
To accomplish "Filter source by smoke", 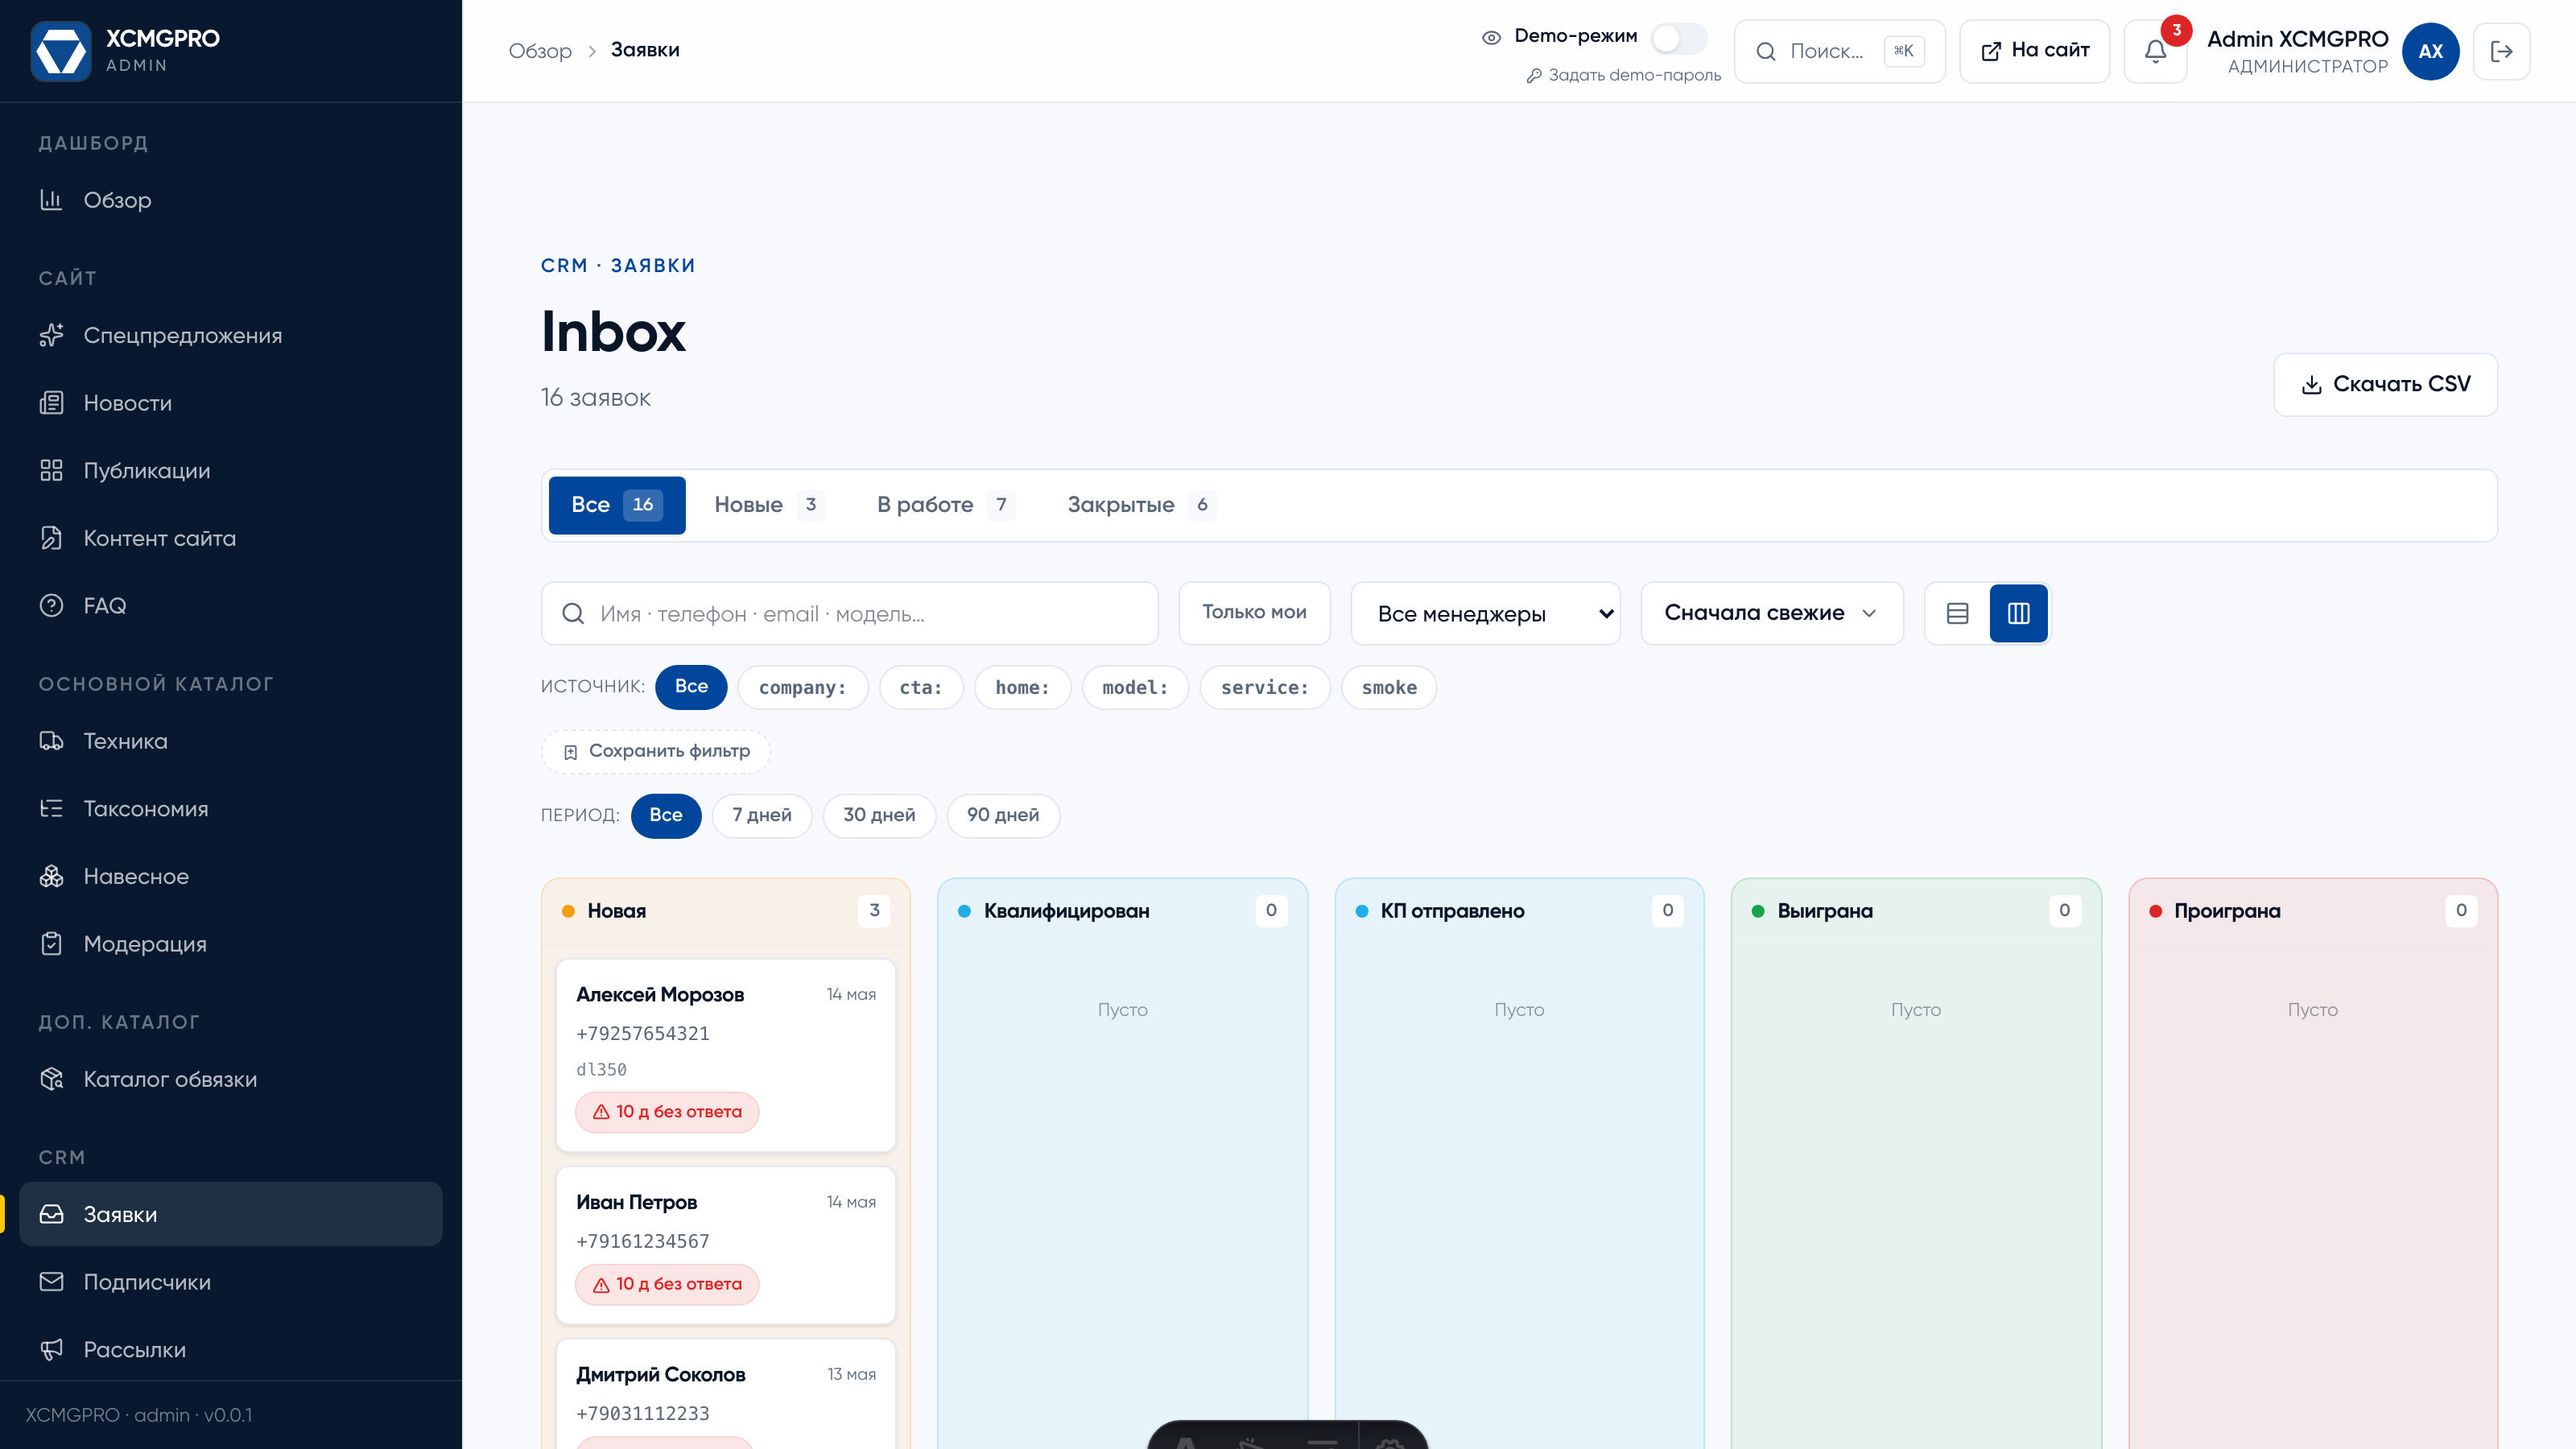I will [1389, 687].
